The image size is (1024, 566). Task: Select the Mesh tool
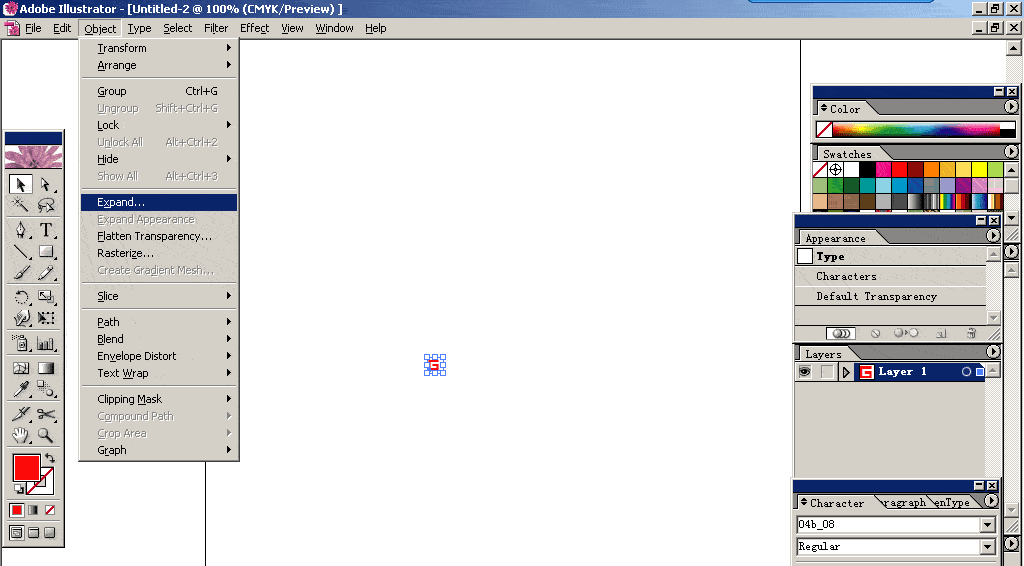21,368
